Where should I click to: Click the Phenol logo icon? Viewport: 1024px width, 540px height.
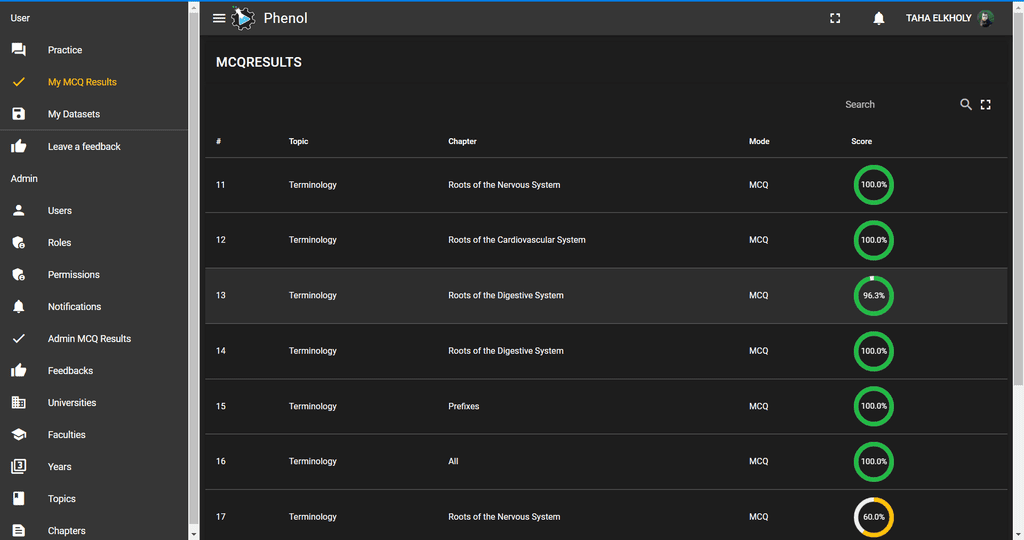click(243, 18)
